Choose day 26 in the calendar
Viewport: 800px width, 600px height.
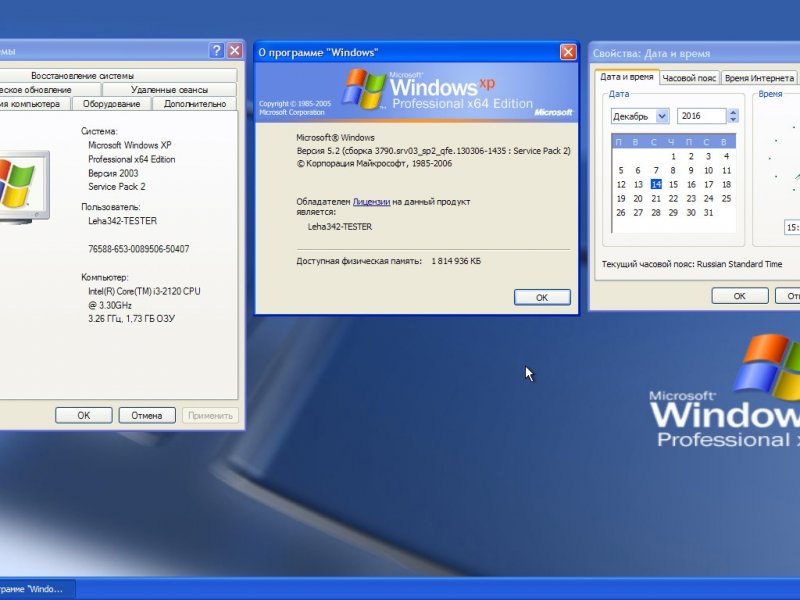[x=621, y=213]
